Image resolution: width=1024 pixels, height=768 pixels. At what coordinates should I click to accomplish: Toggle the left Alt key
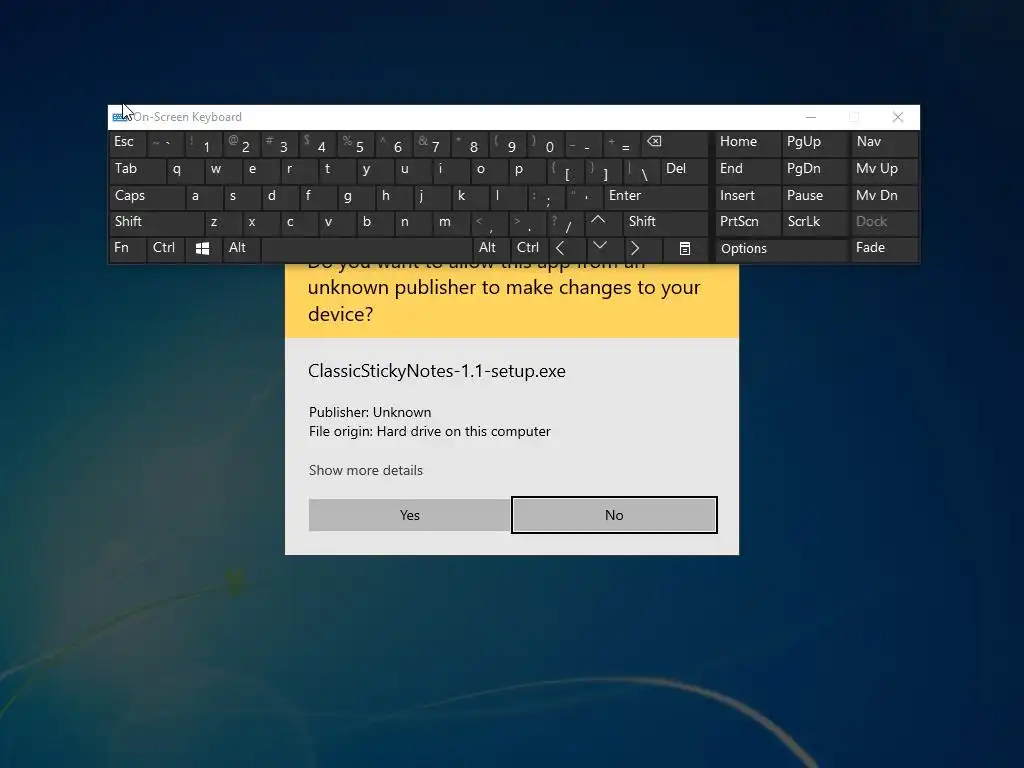pos(241,249)
